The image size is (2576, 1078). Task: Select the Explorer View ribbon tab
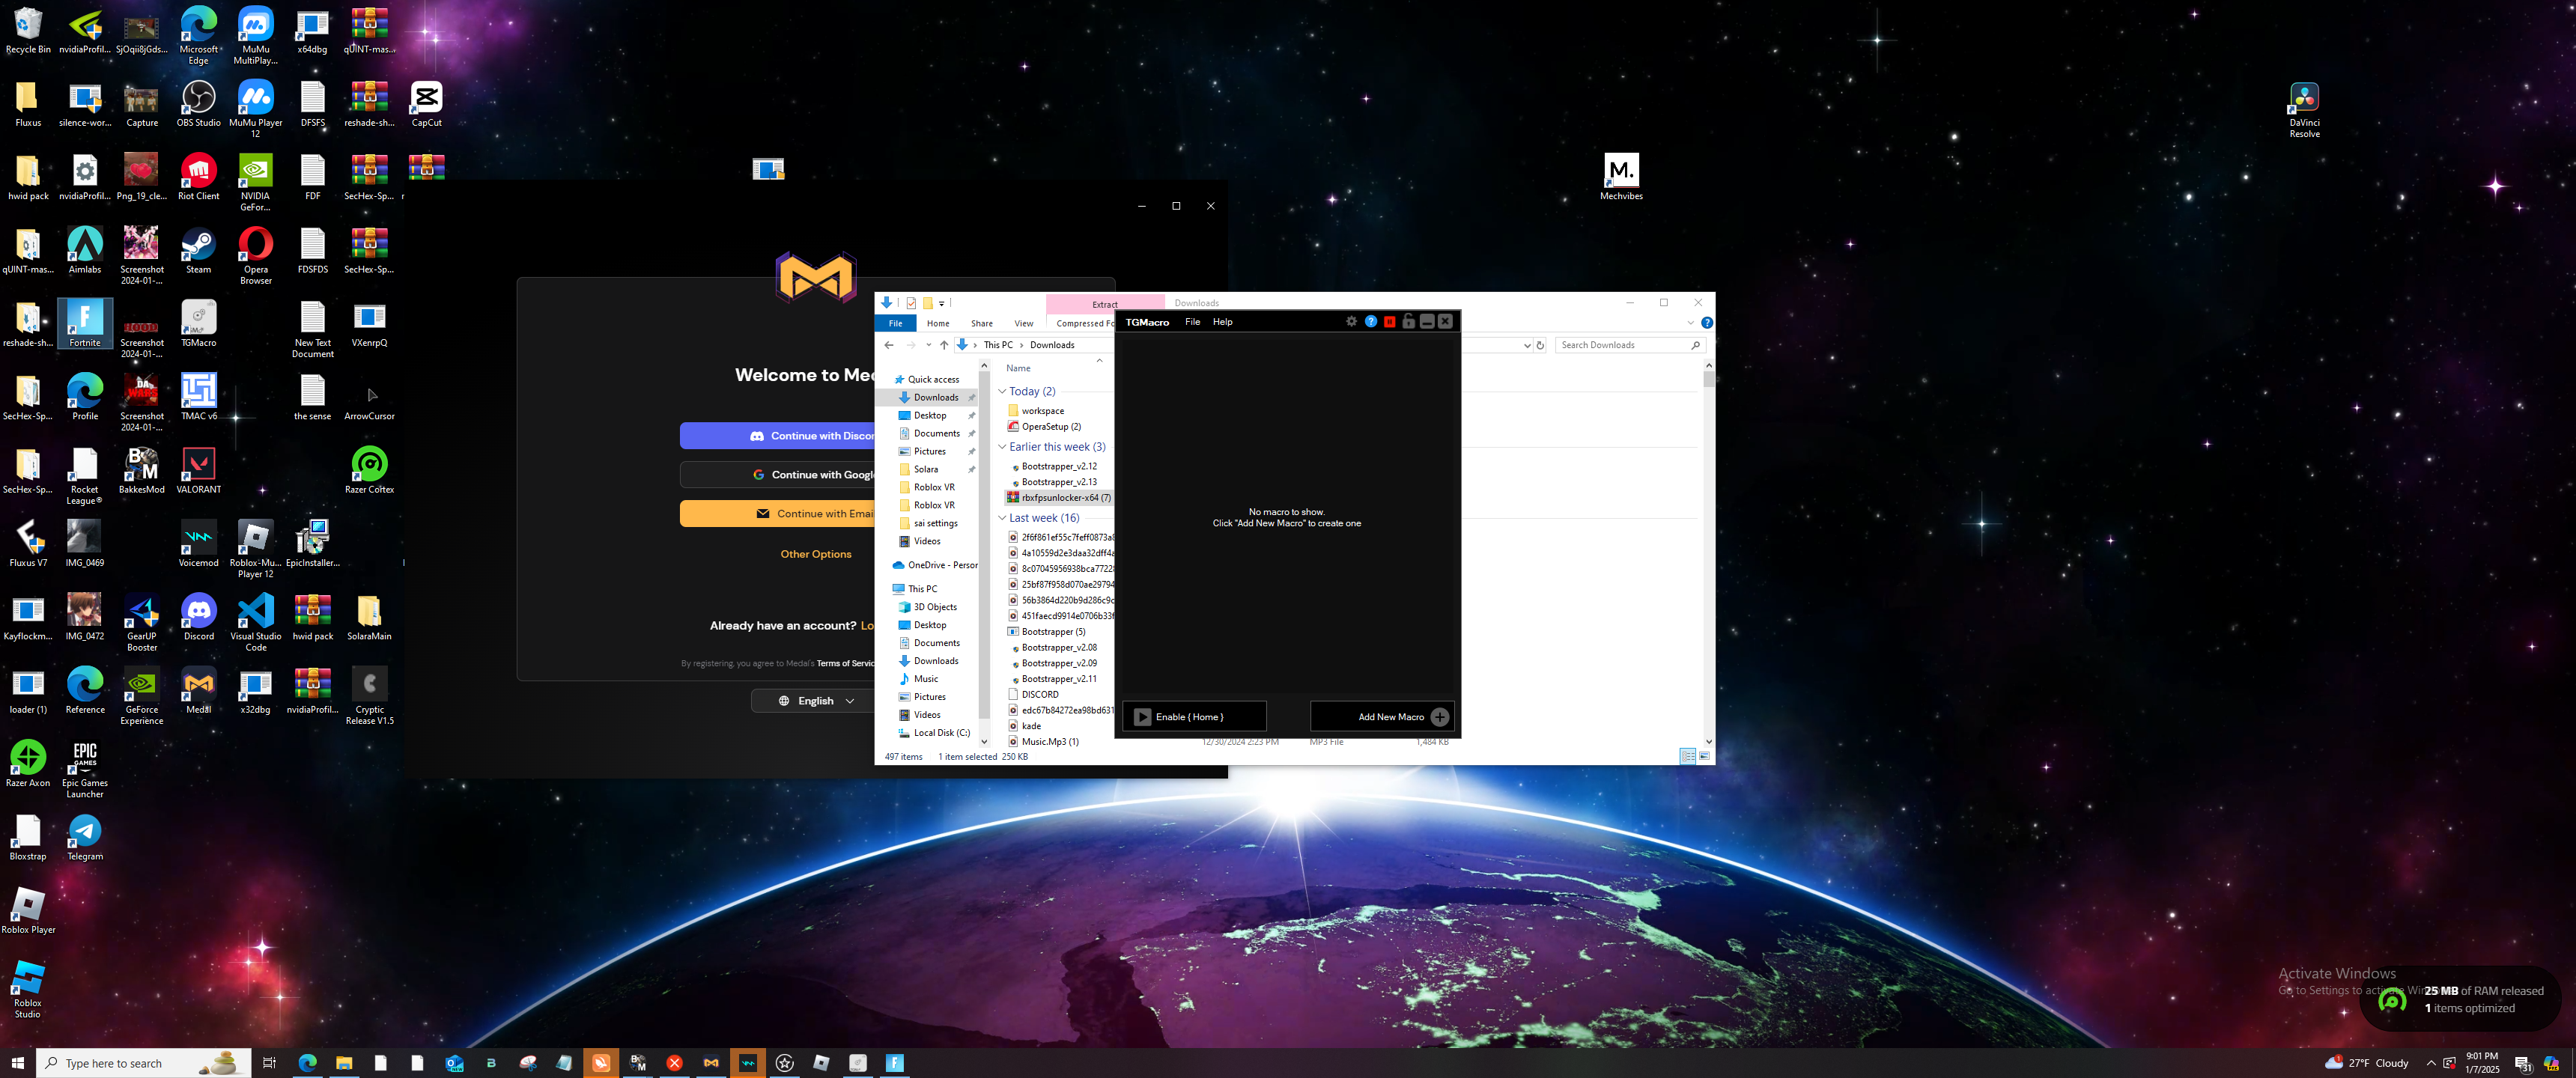[1023, 323]
